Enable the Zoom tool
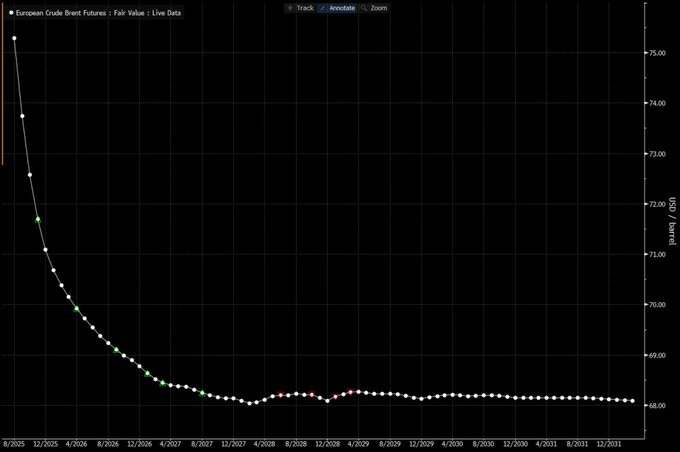 pyautogui.click(x=374, y=8)
